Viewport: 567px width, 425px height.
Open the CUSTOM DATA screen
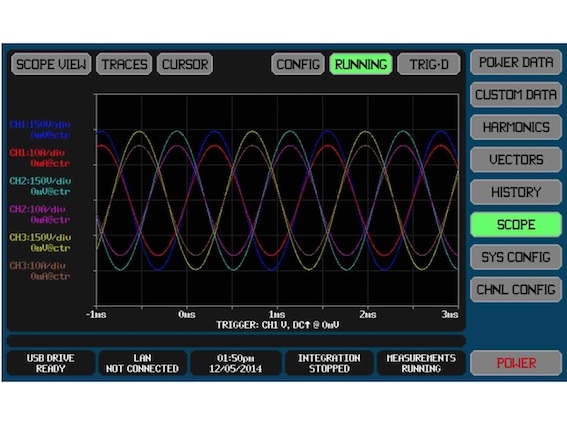pos(516,95)
